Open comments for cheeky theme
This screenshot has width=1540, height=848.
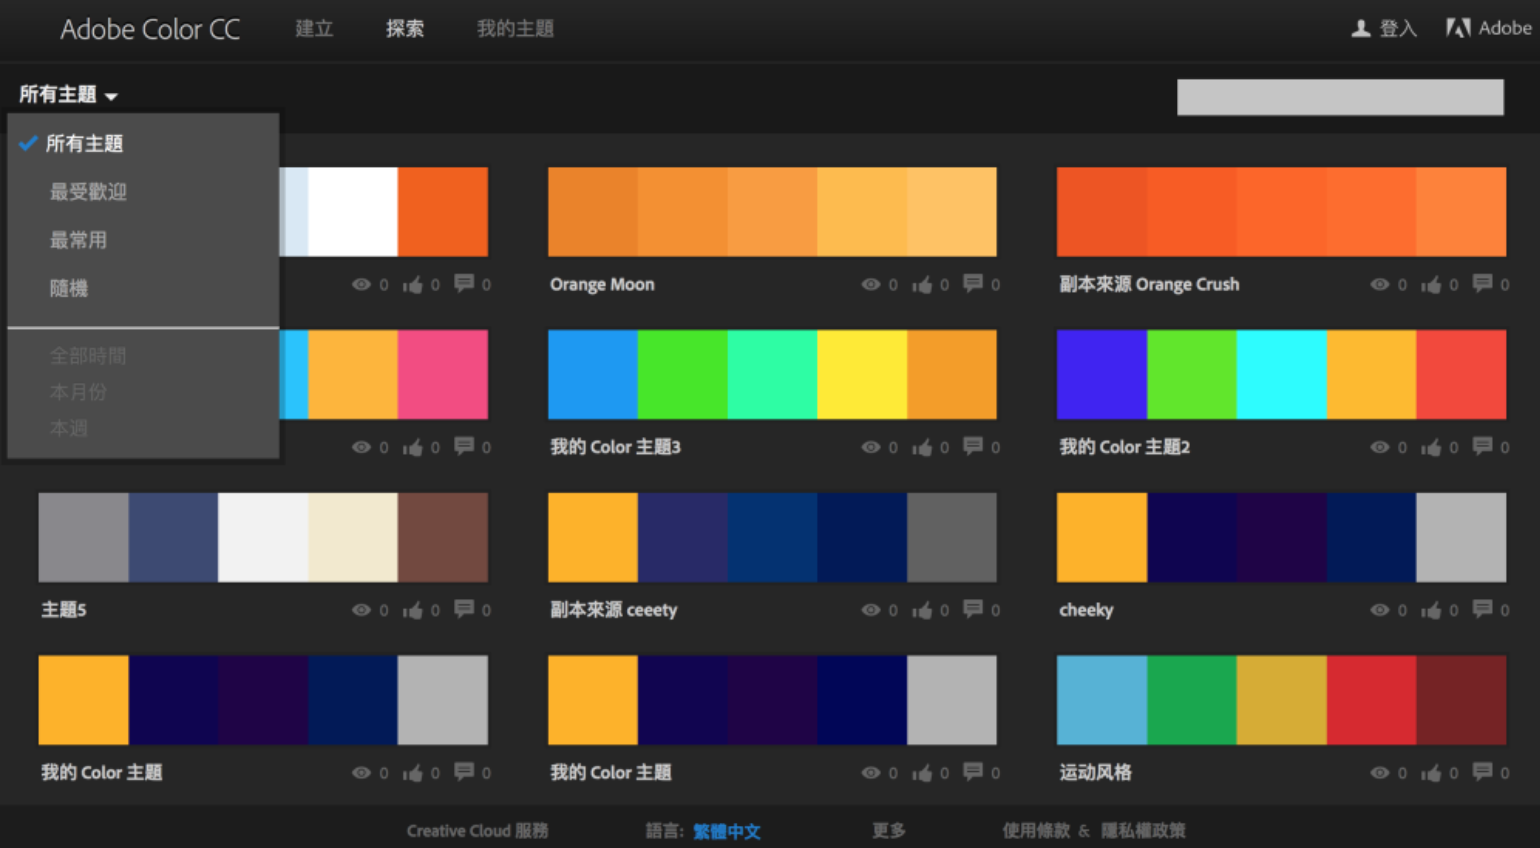tap(1482, 610)
